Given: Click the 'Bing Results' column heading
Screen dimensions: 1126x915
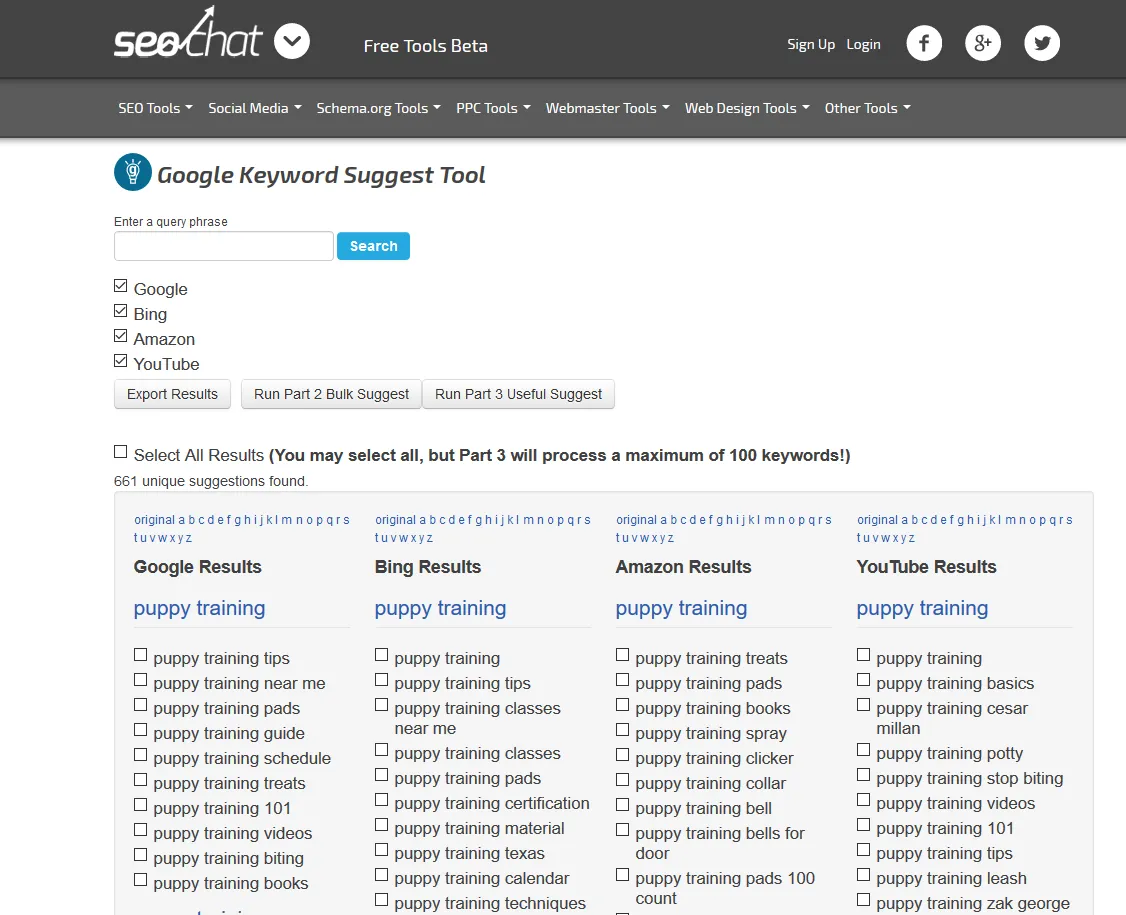Looking at the screenshot, I should [428, 567].
